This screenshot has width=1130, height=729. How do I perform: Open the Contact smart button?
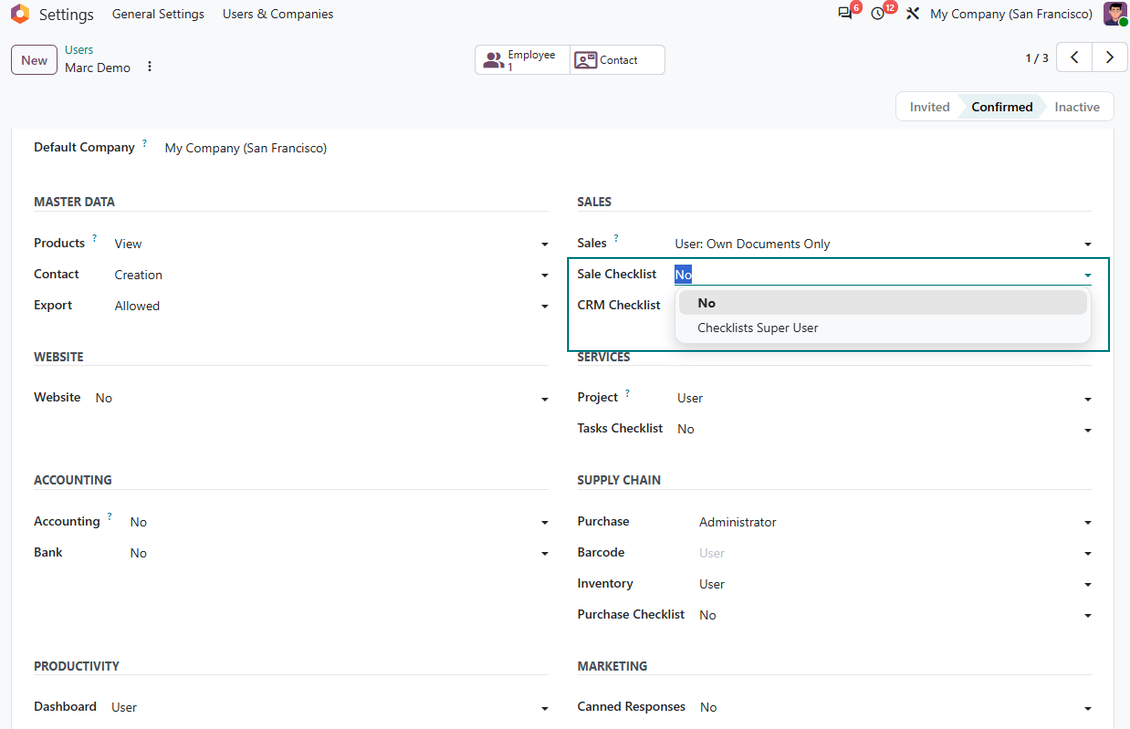point(617,60)
